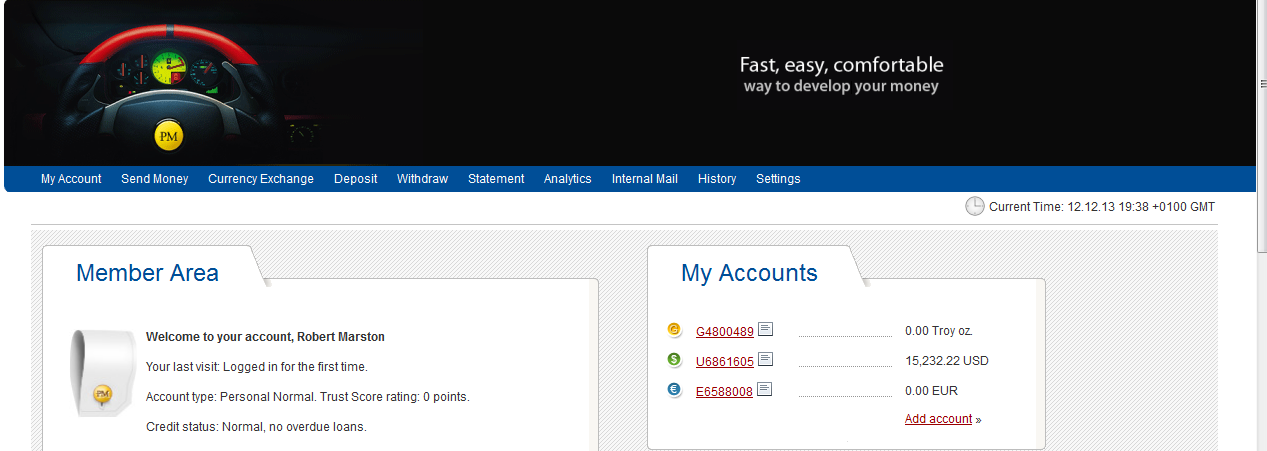
Task: Click the Credit status line
Action: (256, 427)
